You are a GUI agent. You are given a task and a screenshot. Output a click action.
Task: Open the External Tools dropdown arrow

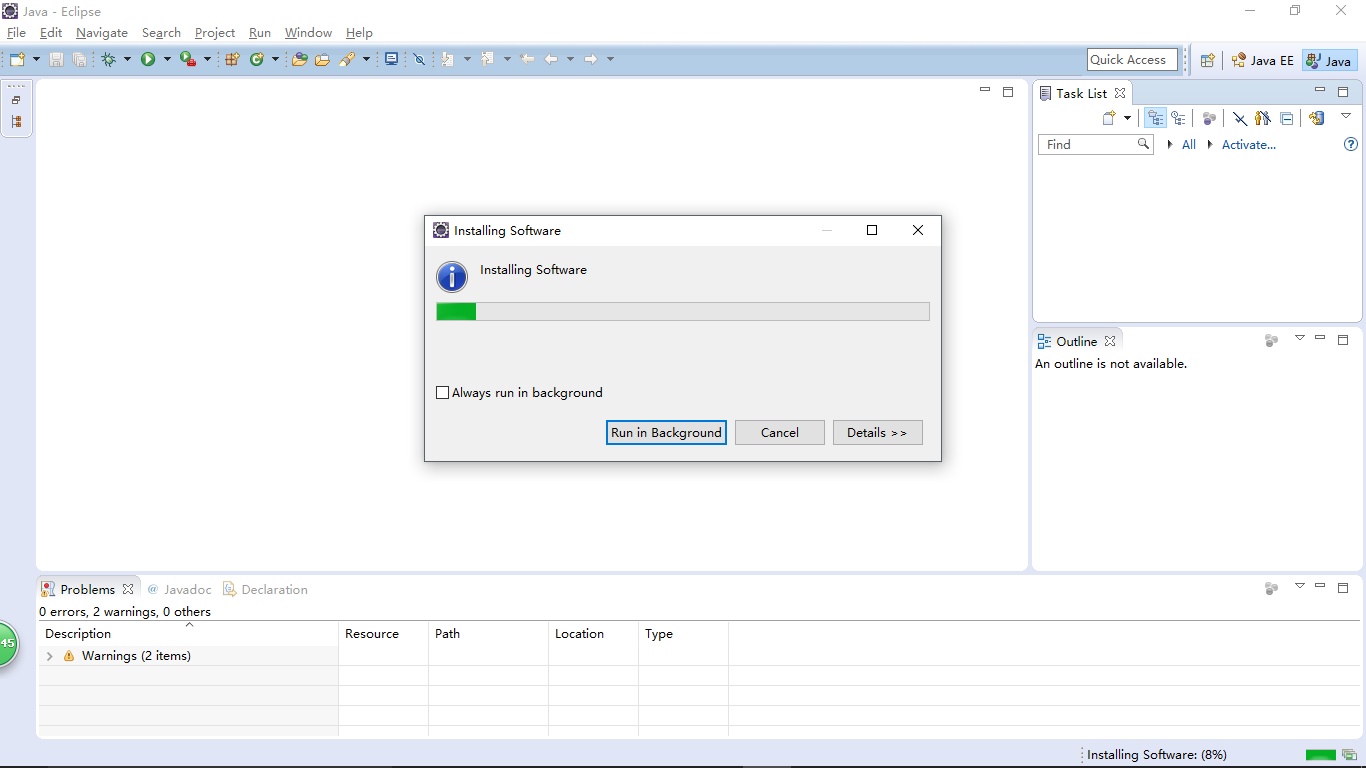[x=207, y=59]
